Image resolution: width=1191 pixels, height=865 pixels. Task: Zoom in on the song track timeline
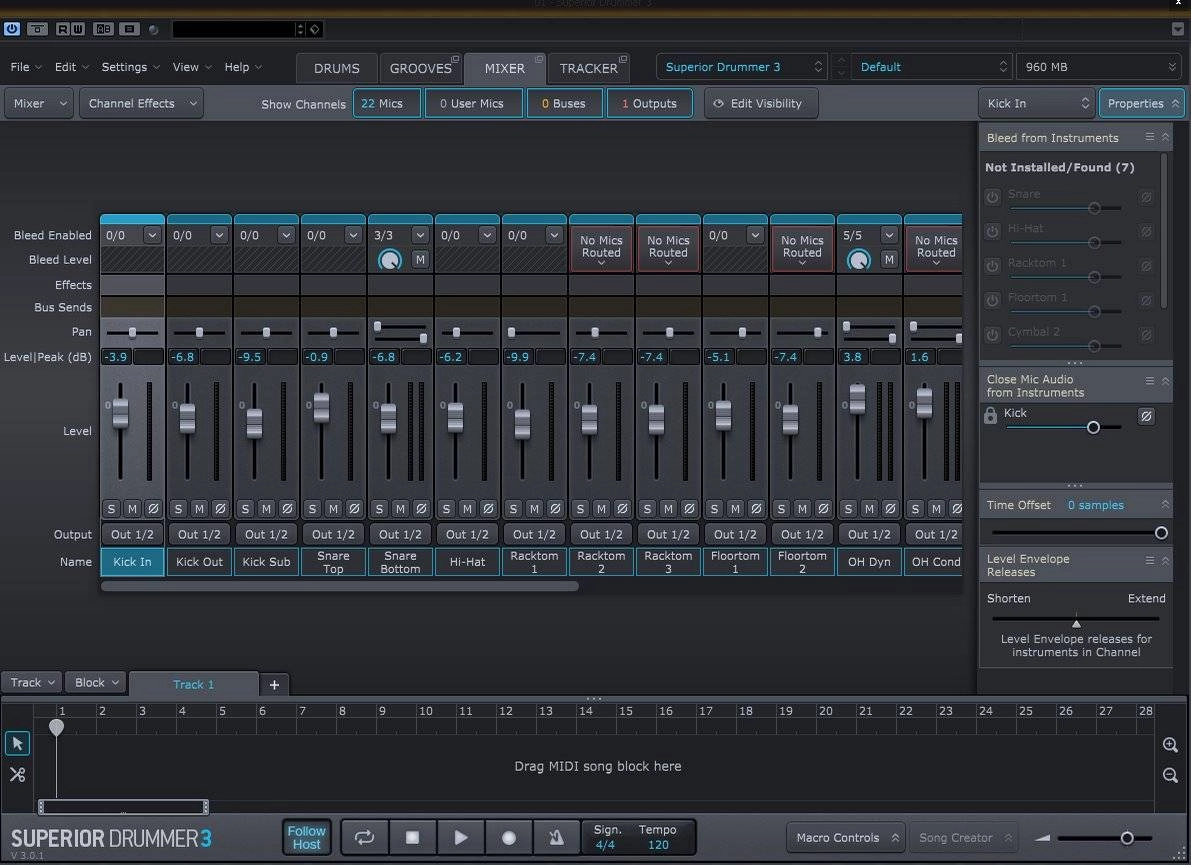1170,745
